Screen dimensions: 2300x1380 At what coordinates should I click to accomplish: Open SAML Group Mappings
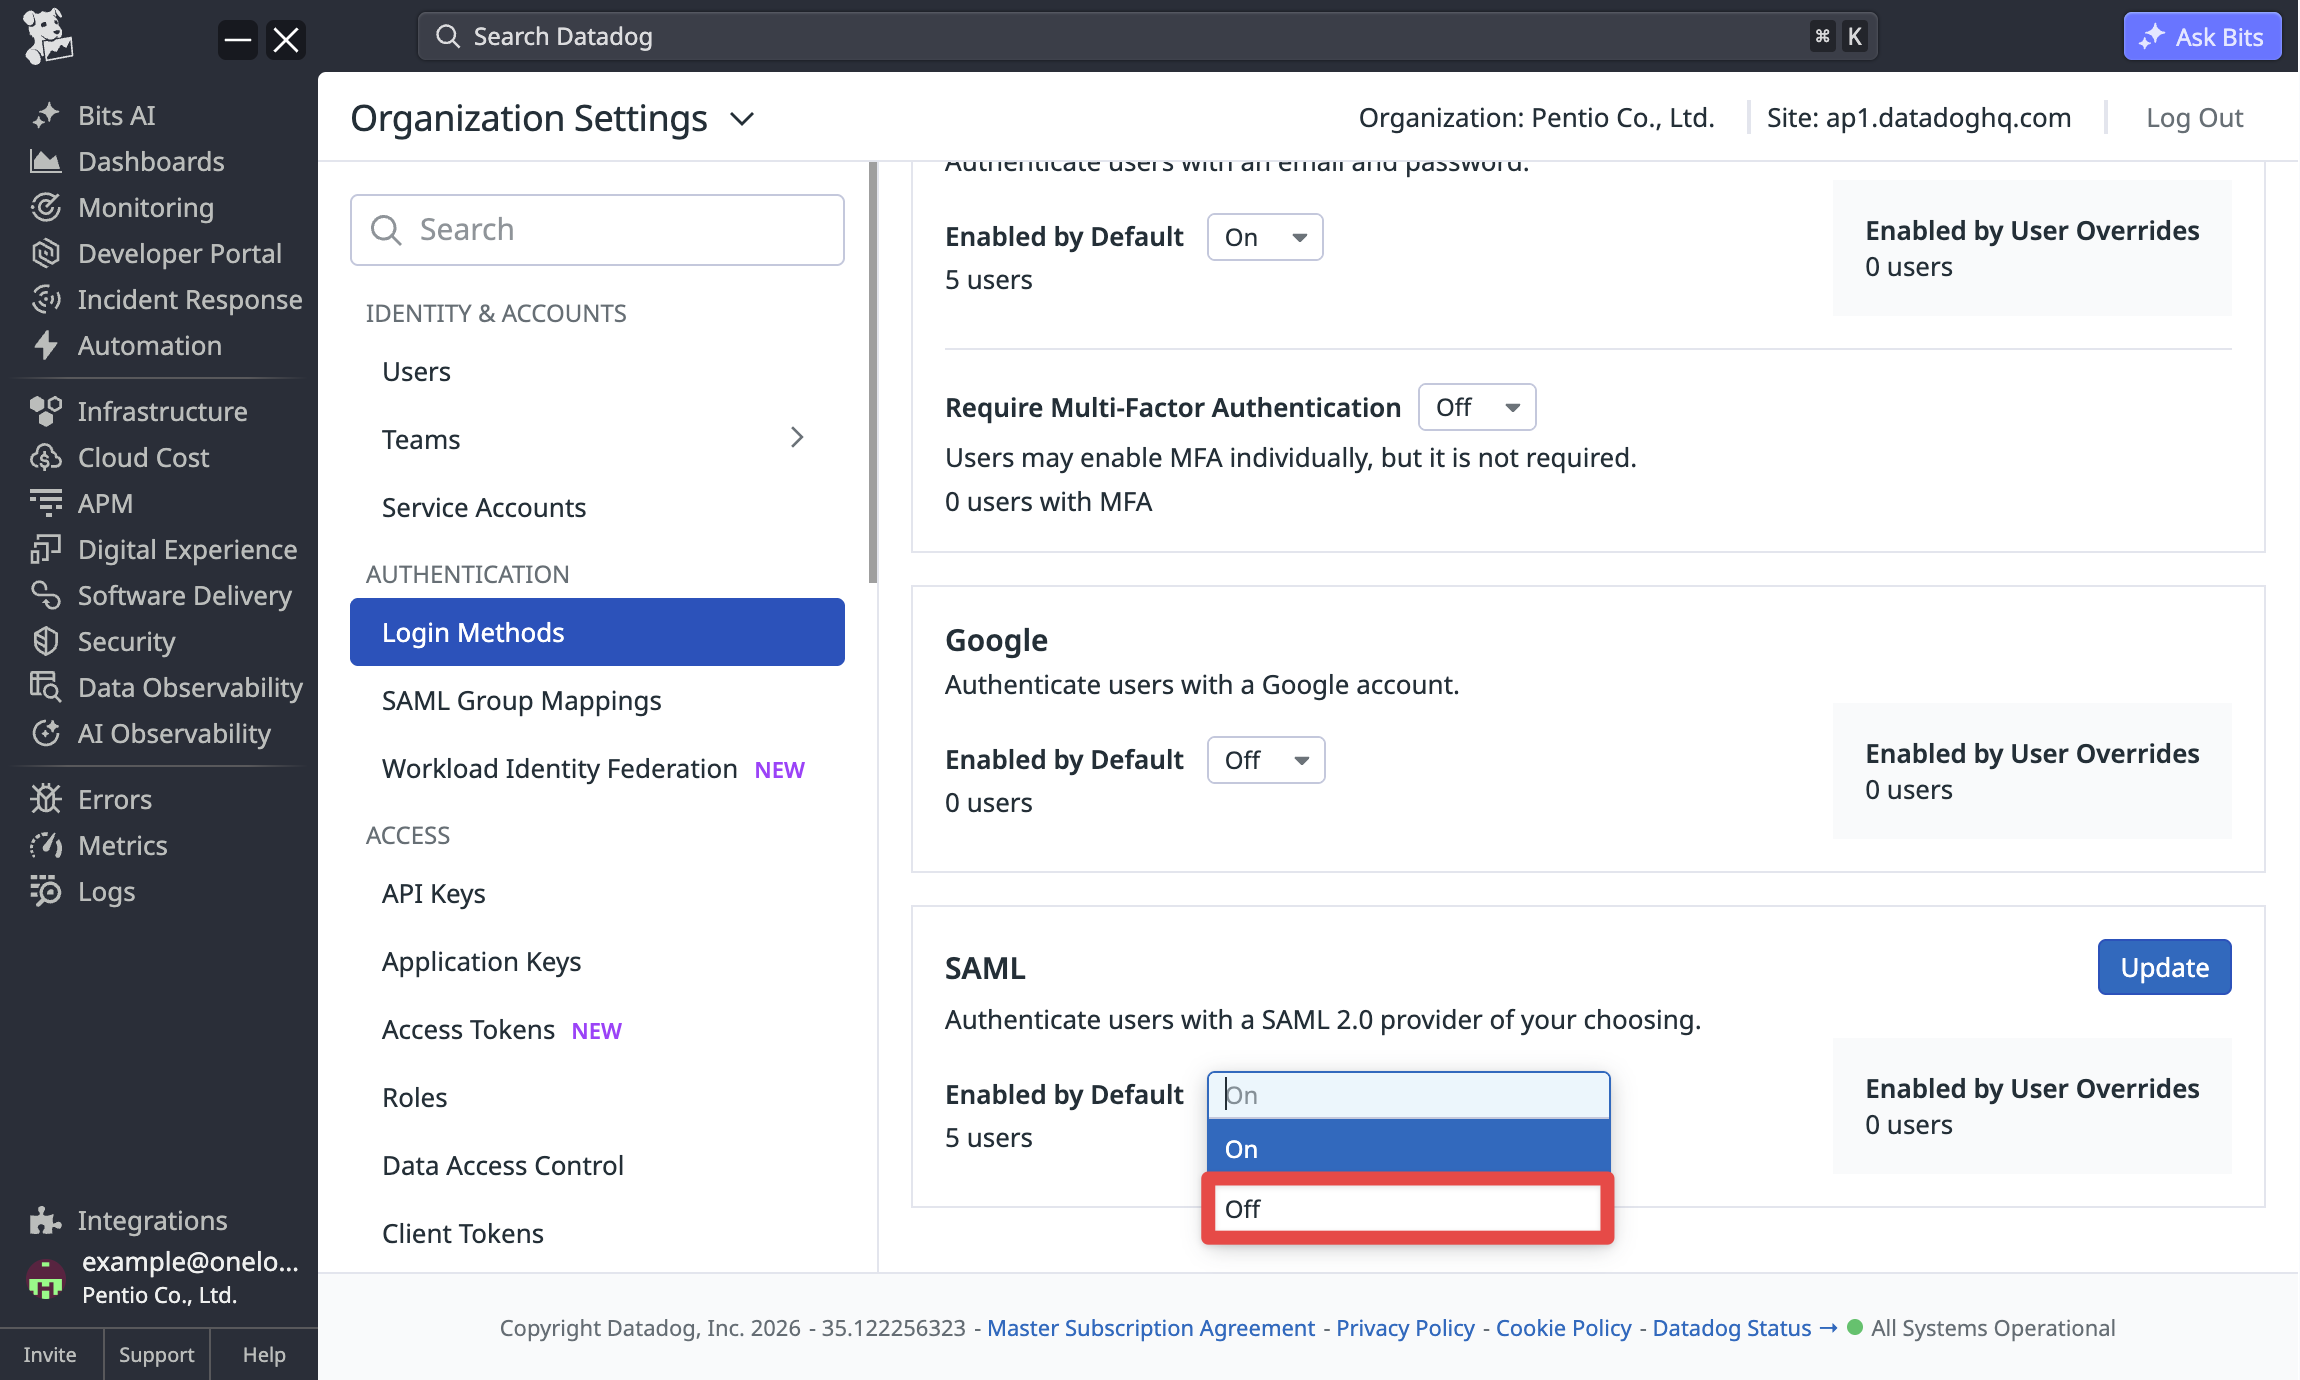pos(597,701)
